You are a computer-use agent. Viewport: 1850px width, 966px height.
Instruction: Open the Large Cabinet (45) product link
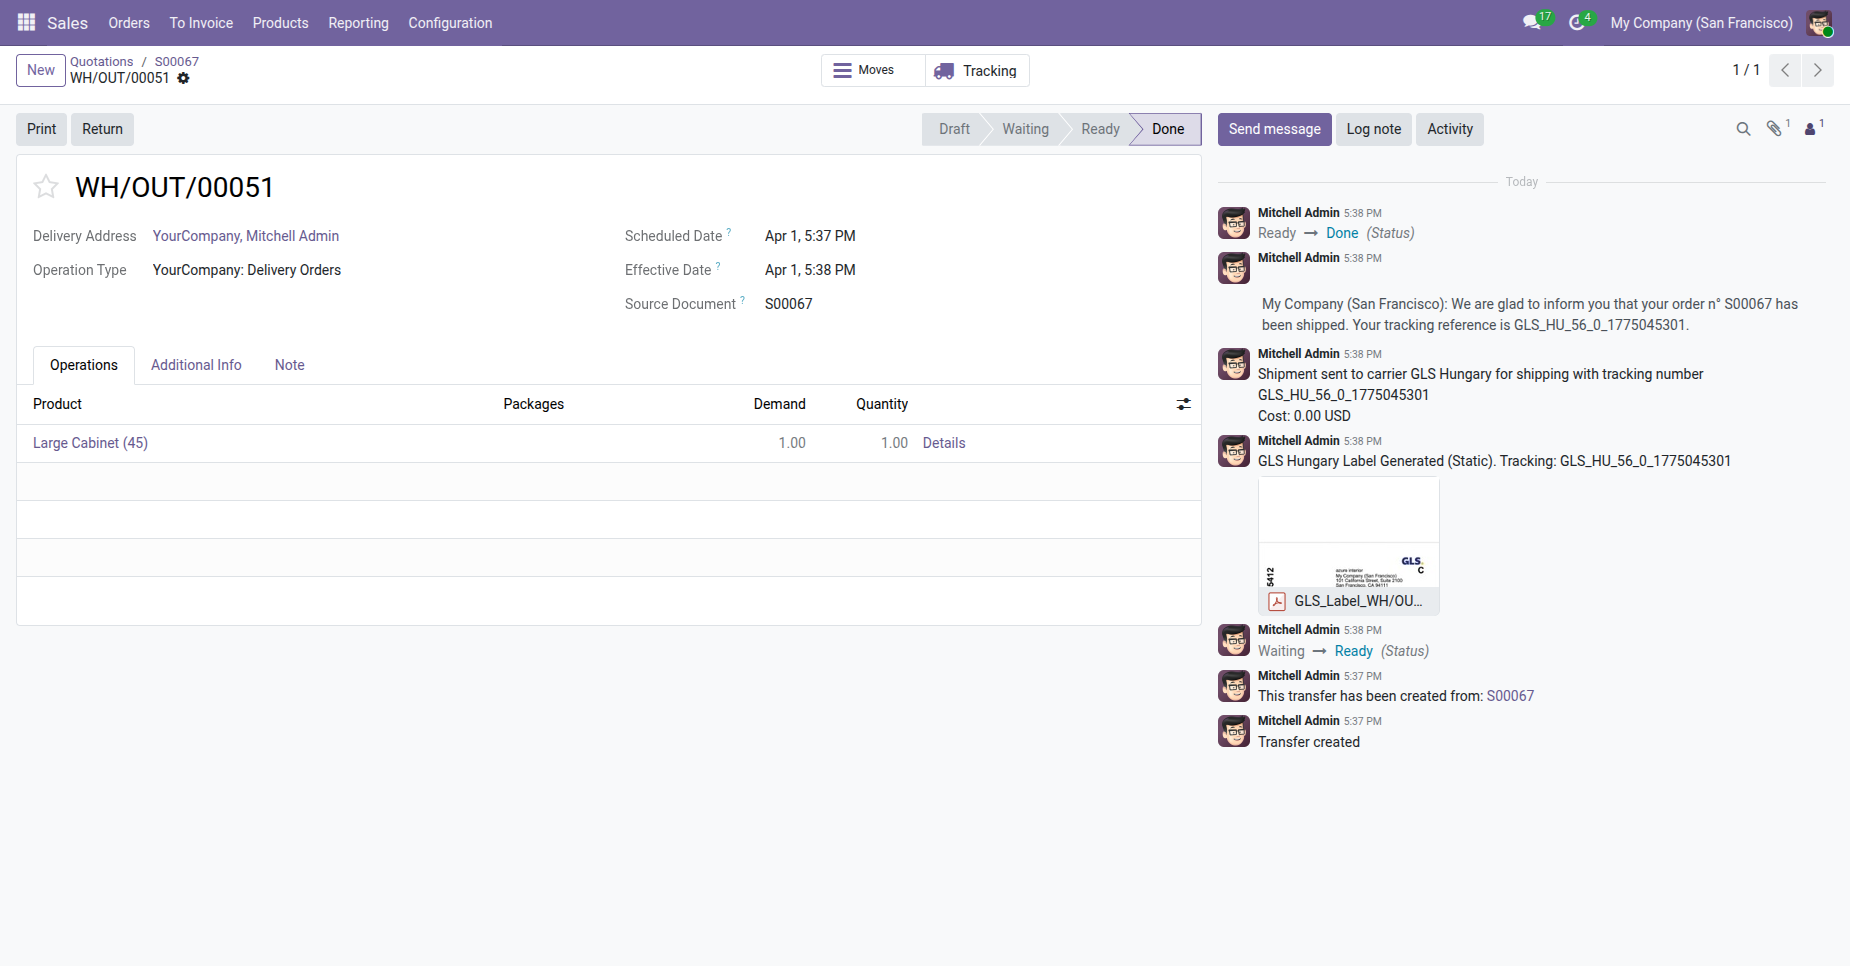click(90, 443)
